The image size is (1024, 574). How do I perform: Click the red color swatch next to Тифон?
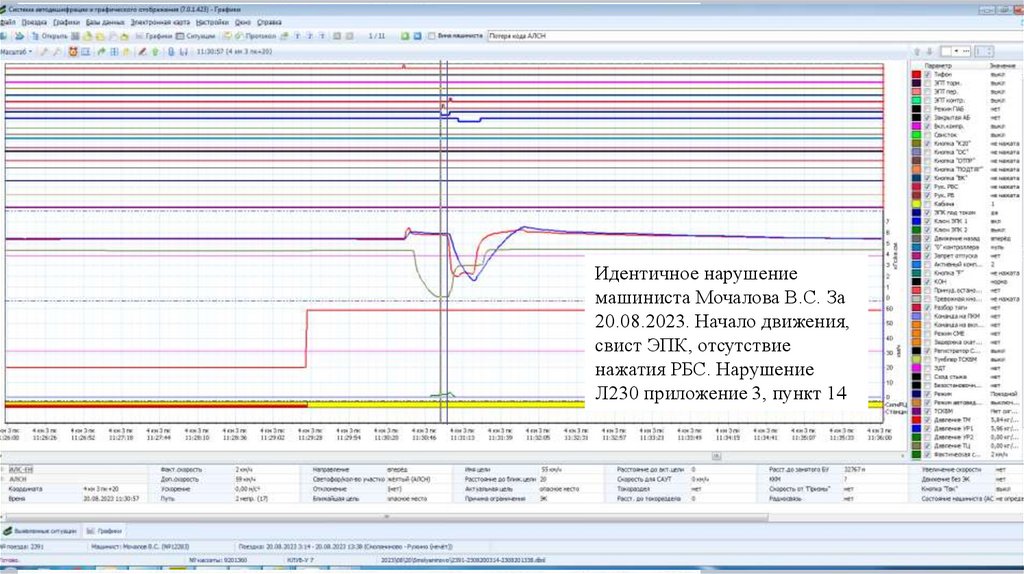tap(915, 75)
